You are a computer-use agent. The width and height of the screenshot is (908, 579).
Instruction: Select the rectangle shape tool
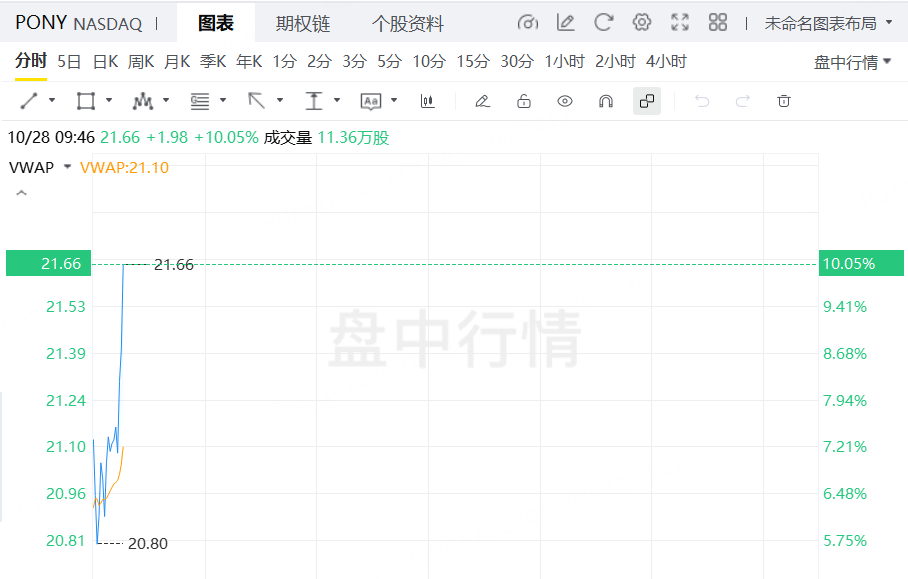(x=86, y=101)
